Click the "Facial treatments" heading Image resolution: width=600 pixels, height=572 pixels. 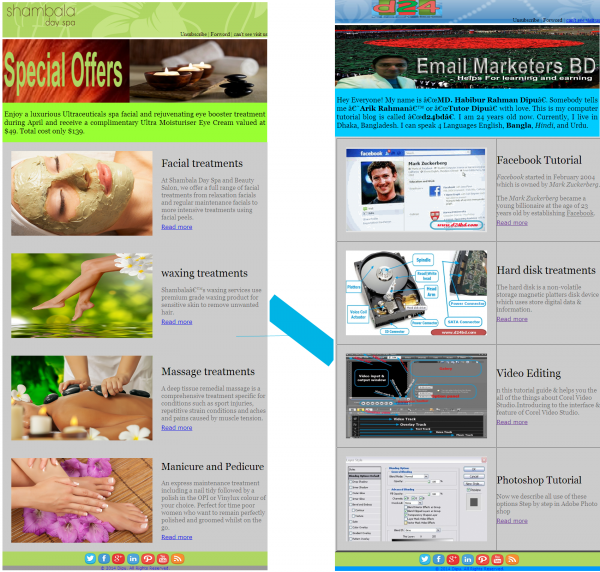pos(202,163)
